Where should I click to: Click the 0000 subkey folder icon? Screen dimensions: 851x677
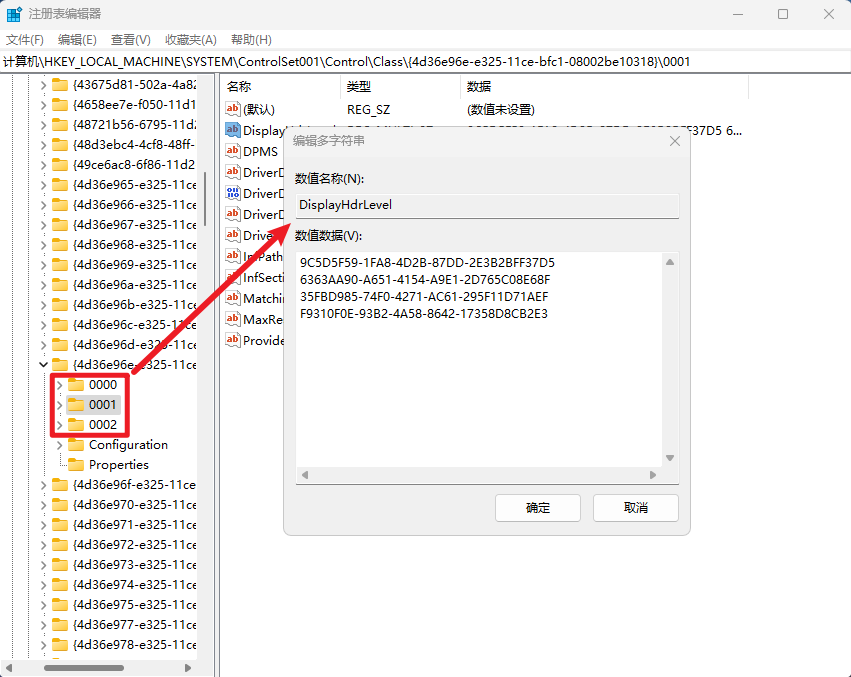pyautogui.click(x=76, y=385)
